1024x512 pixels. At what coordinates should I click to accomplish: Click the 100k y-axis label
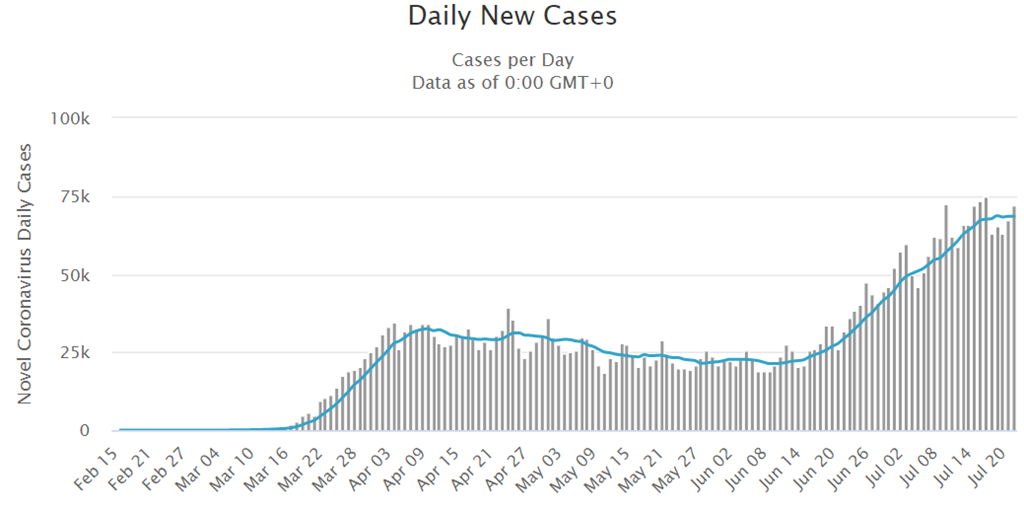pyautogui.click(x=72, y=118)
